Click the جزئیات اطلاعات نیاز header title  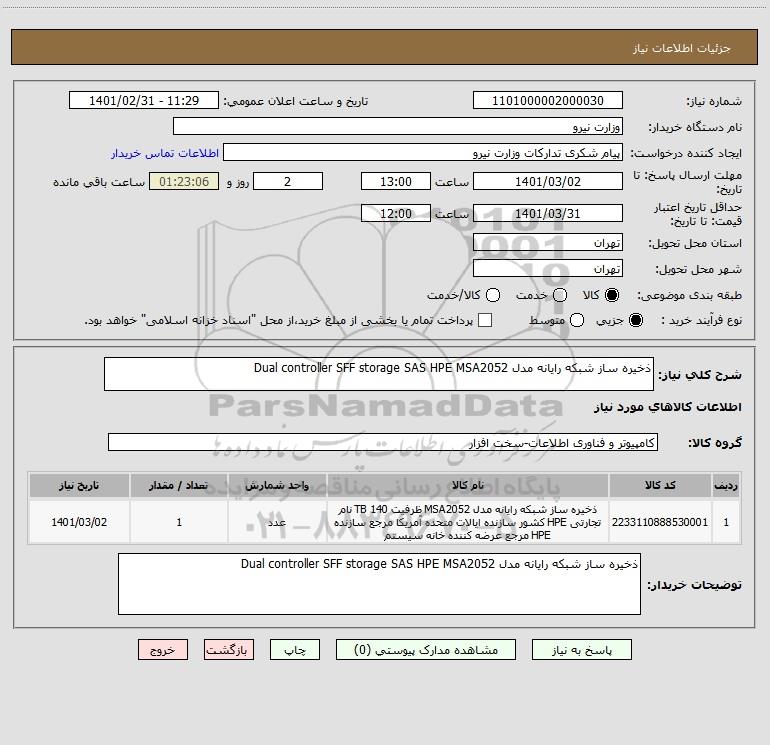tap(682, 48)
